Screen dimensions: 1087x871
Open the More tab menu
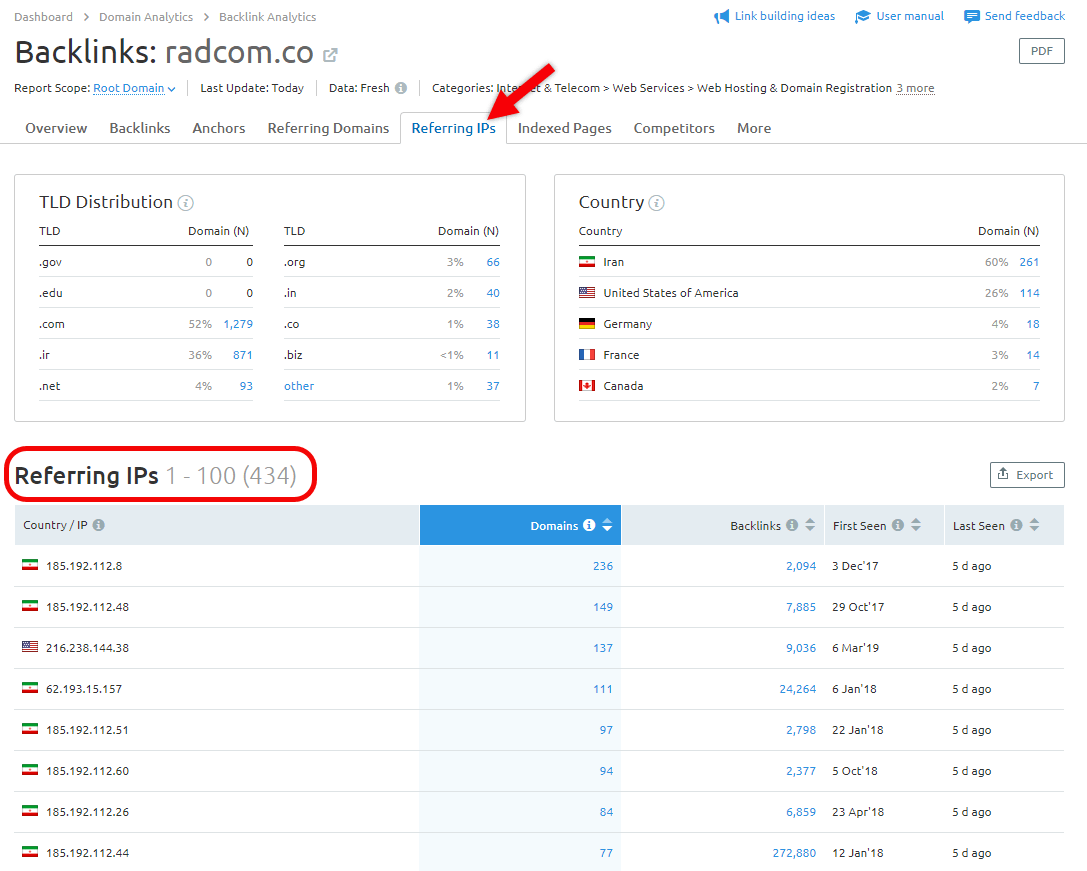pos(753,128)
